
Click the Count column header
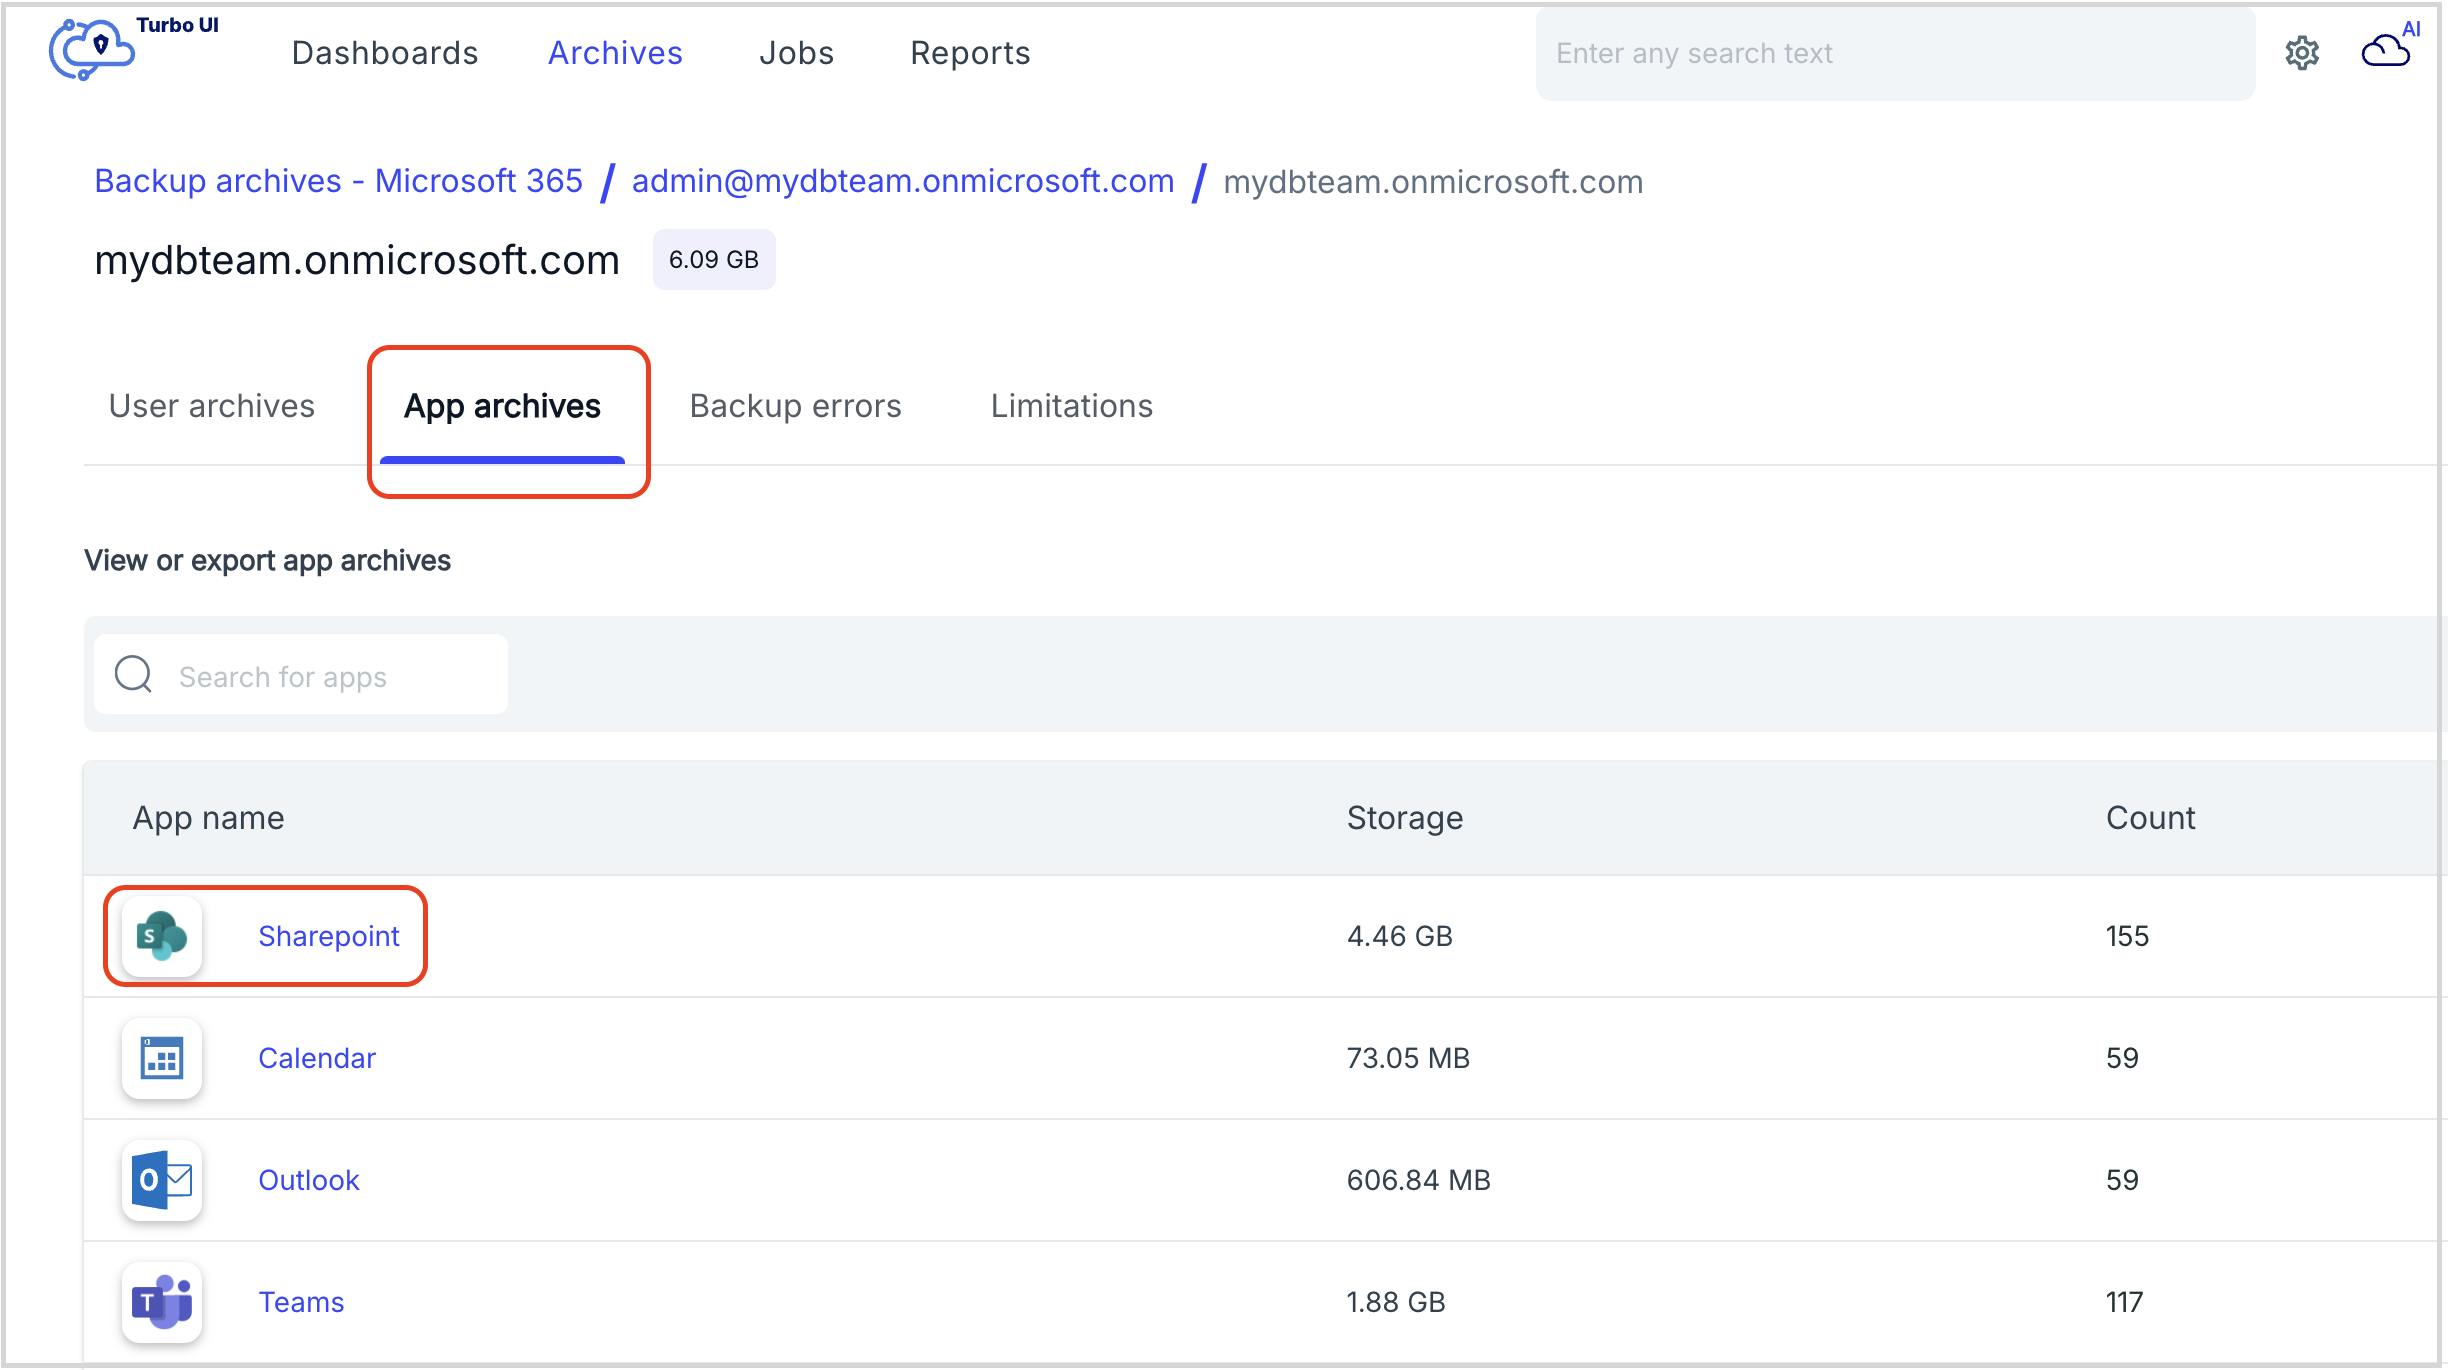pyautogui.click(x=2151, y=818)
